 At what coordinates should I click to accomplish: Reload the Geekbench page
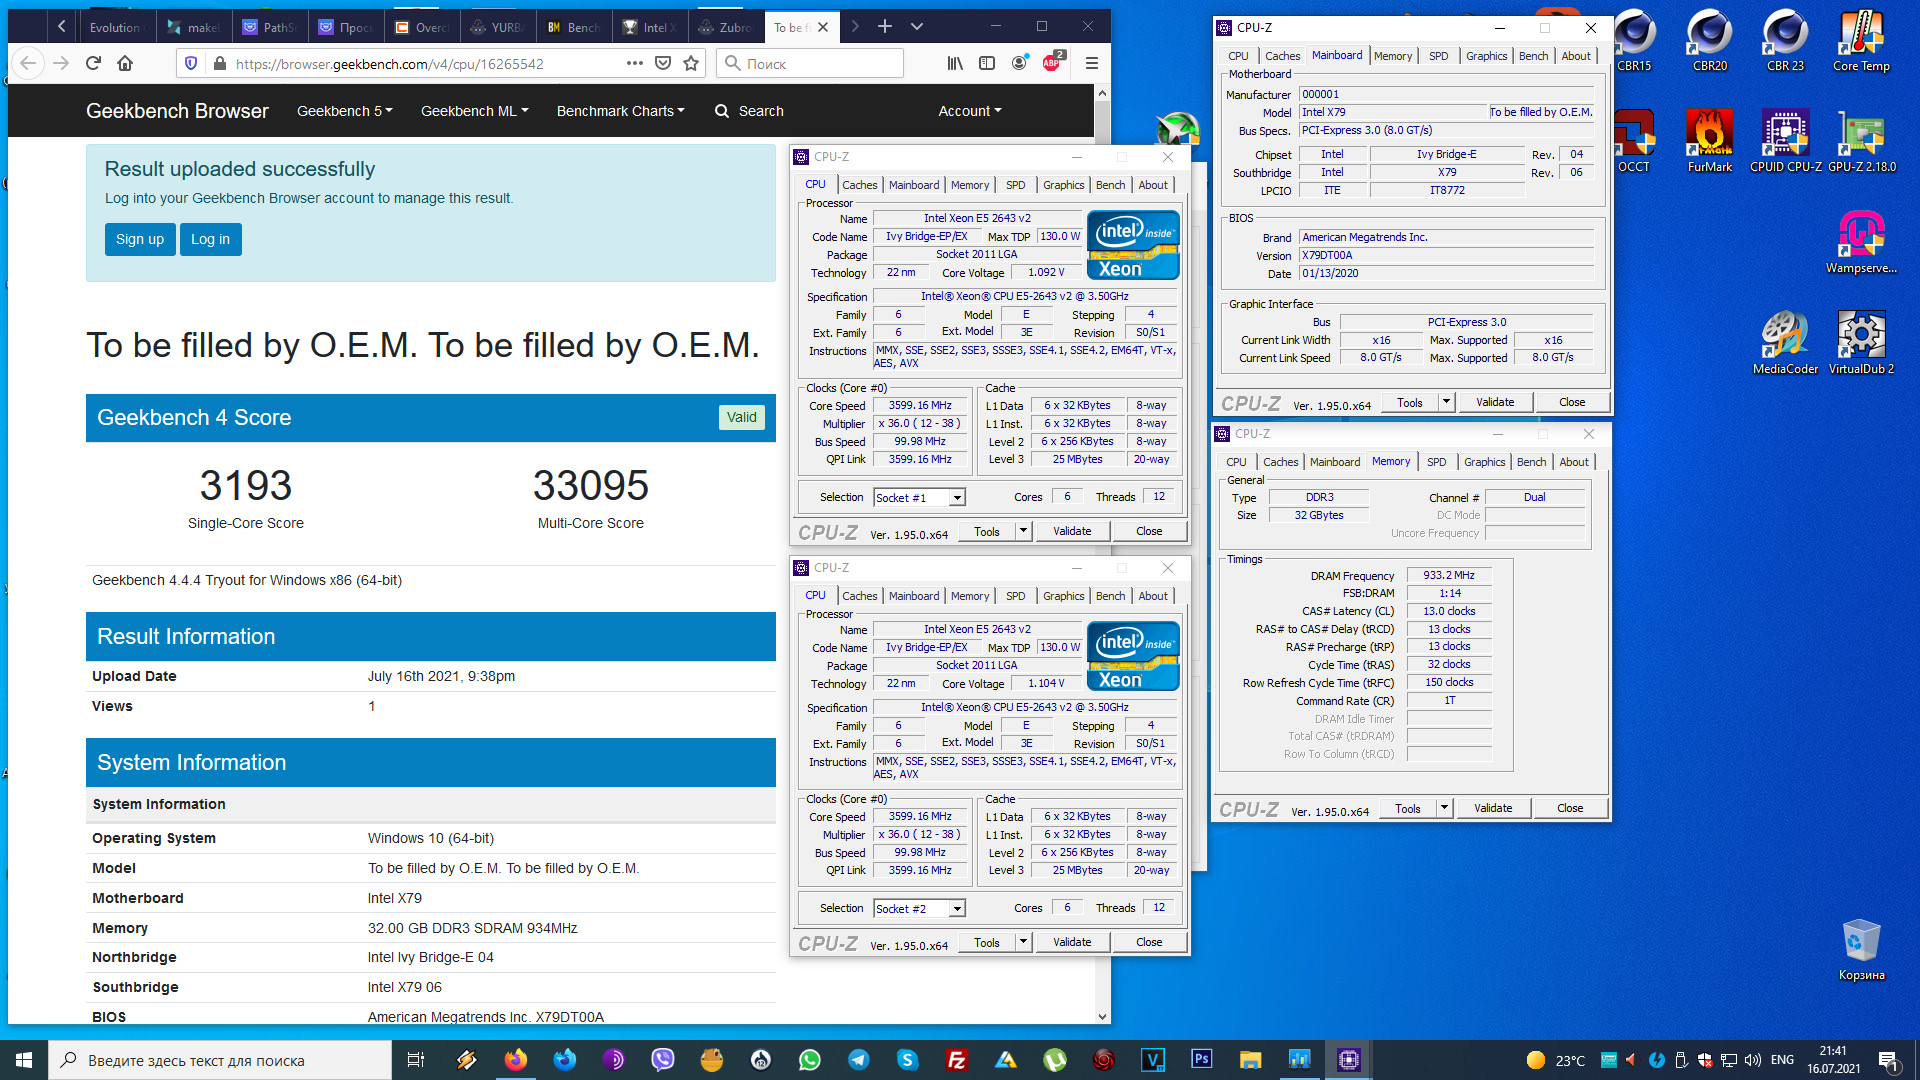click(93, 63)
